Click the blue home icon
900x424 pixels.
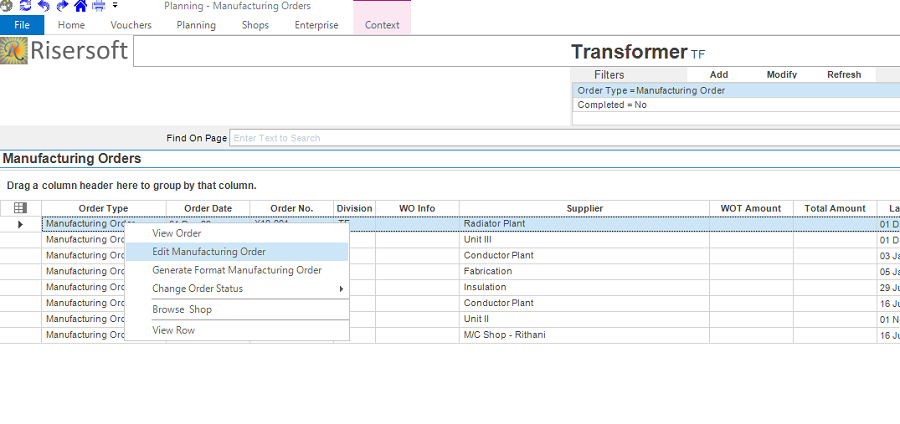[x=80, y=6]
